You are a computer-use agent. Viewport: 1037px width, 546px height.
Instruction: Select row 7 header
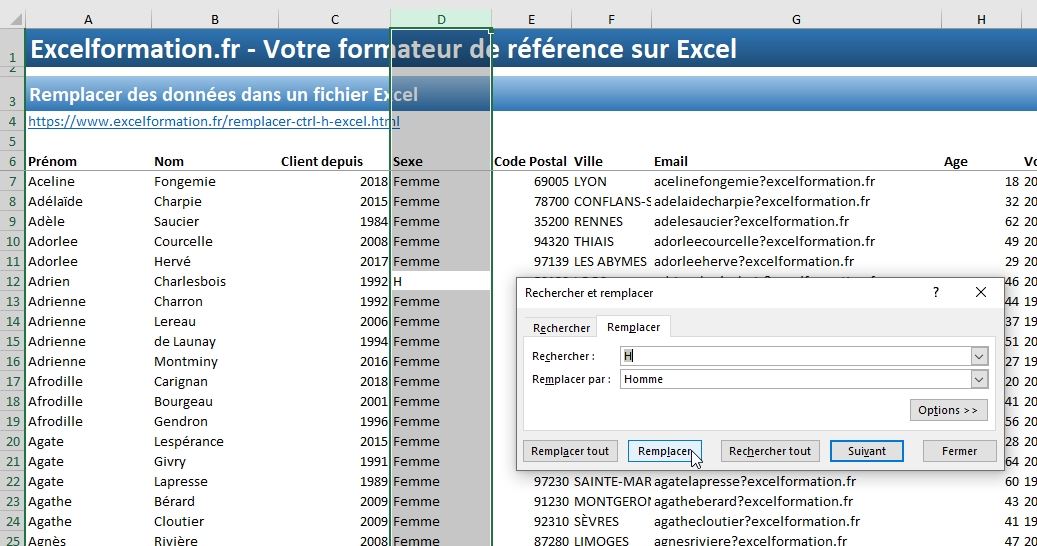click(x=13, y=181)
